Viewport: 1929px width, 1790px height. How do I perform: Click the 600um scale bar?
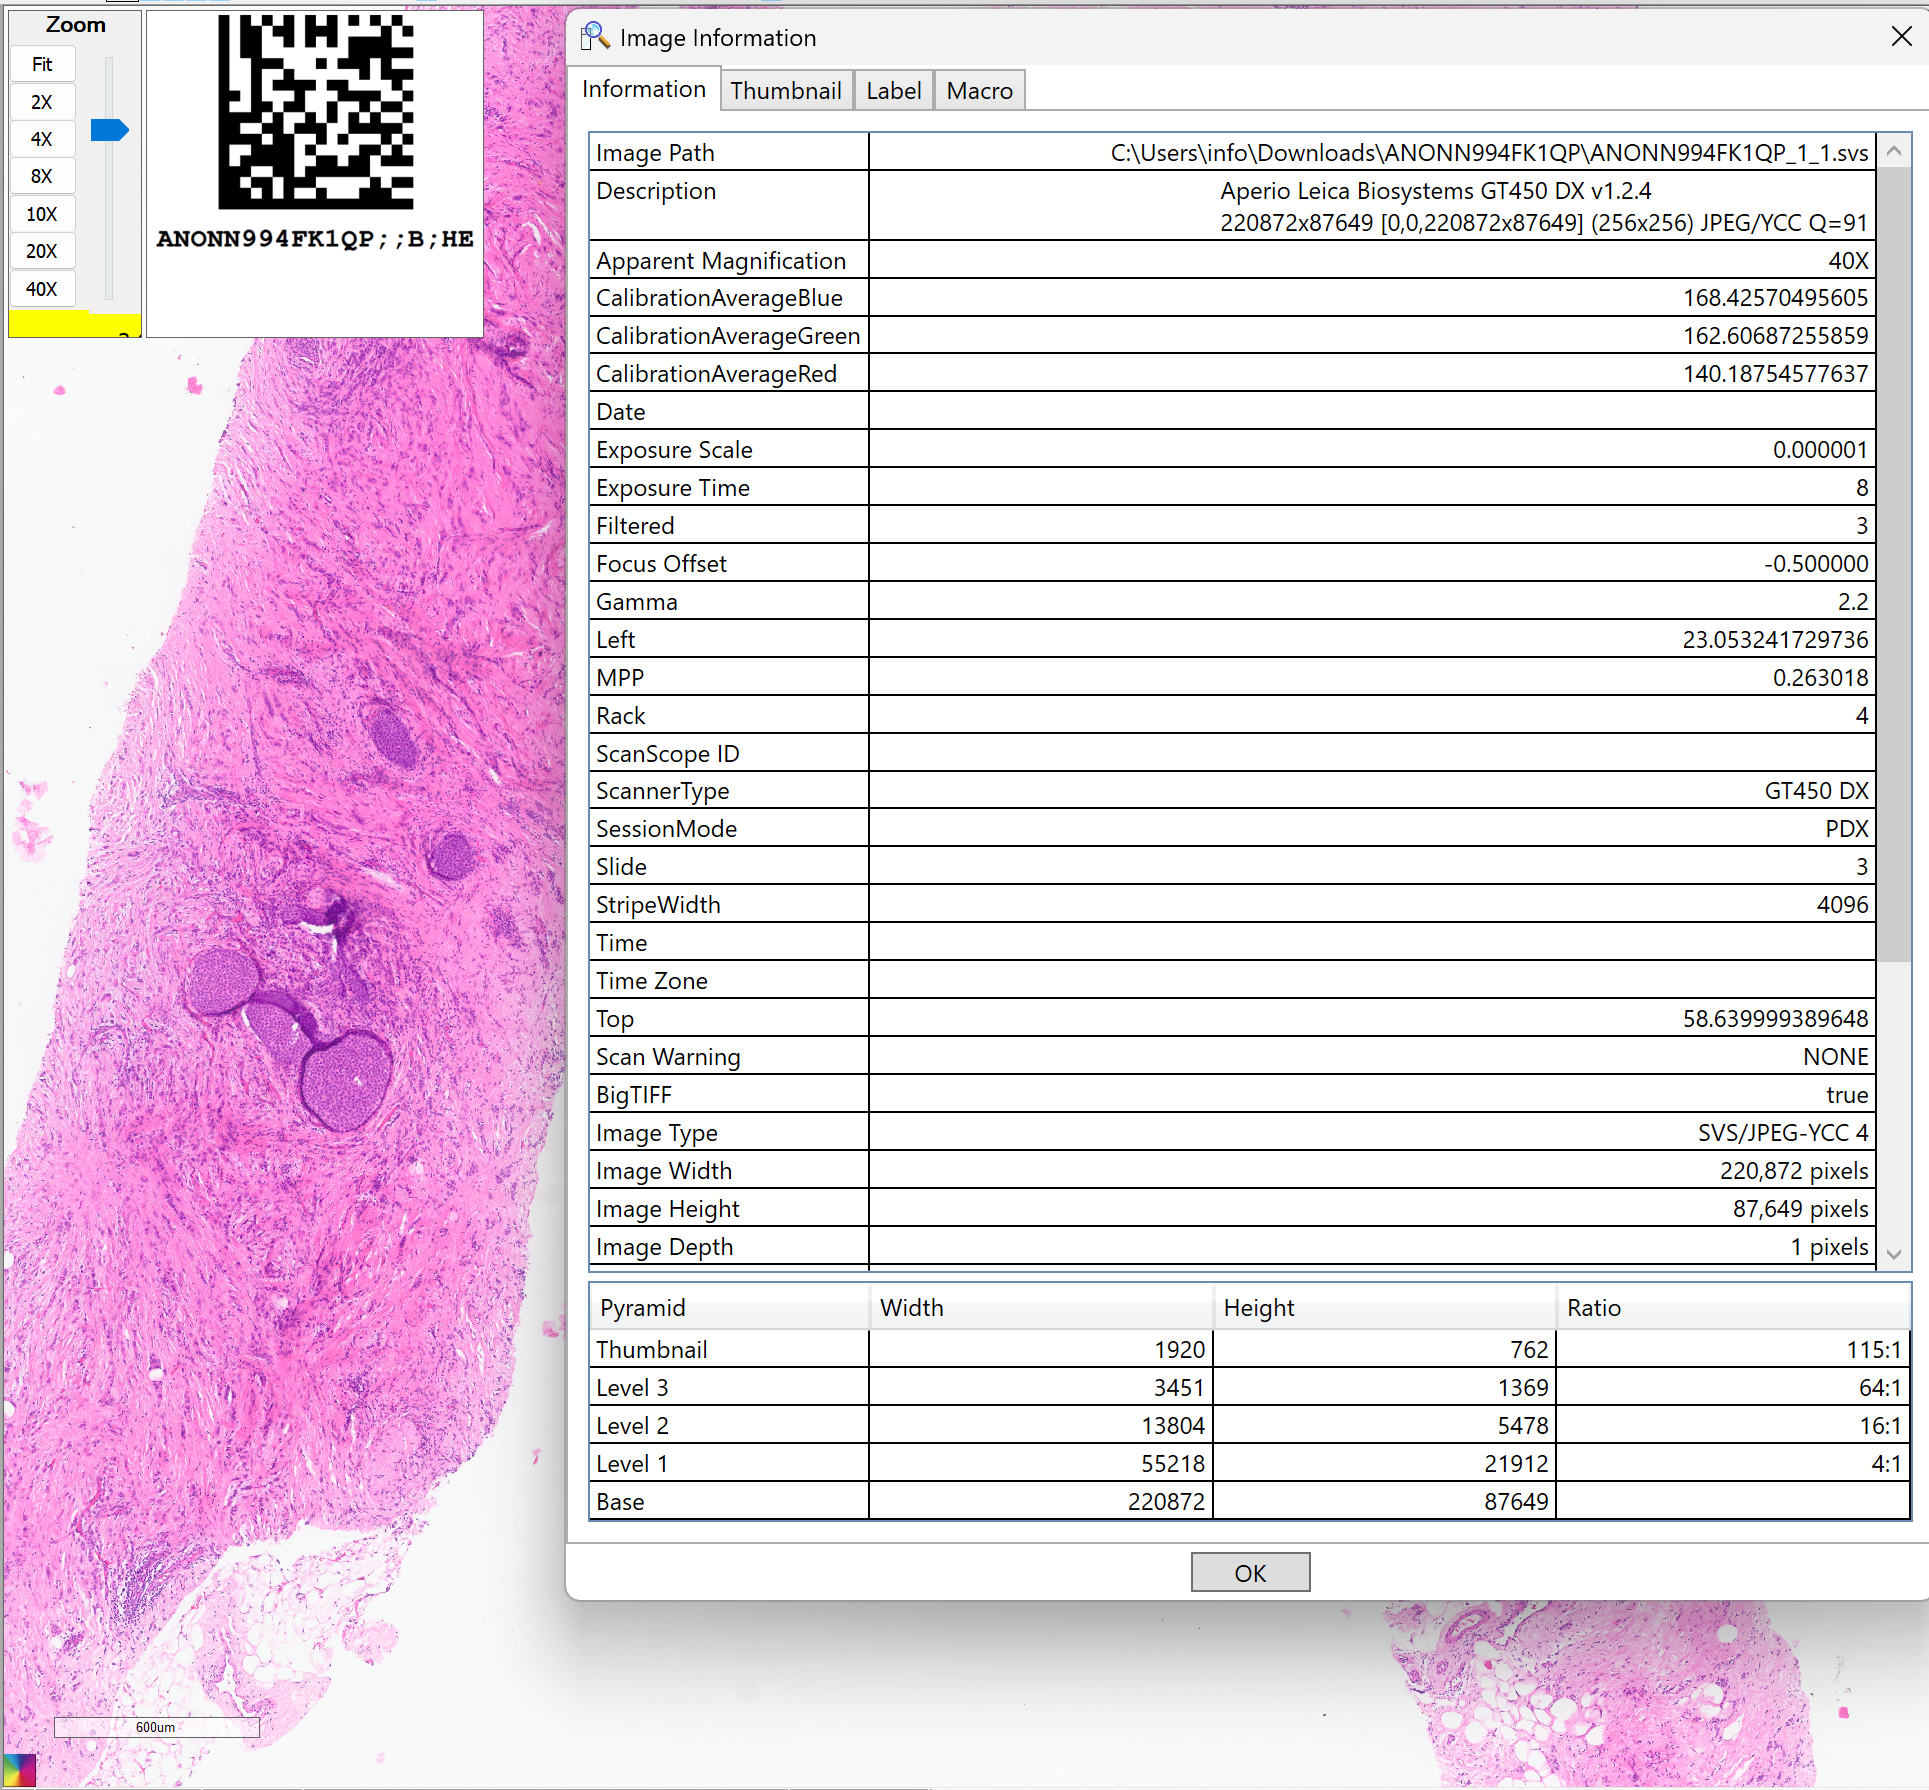156,1727
